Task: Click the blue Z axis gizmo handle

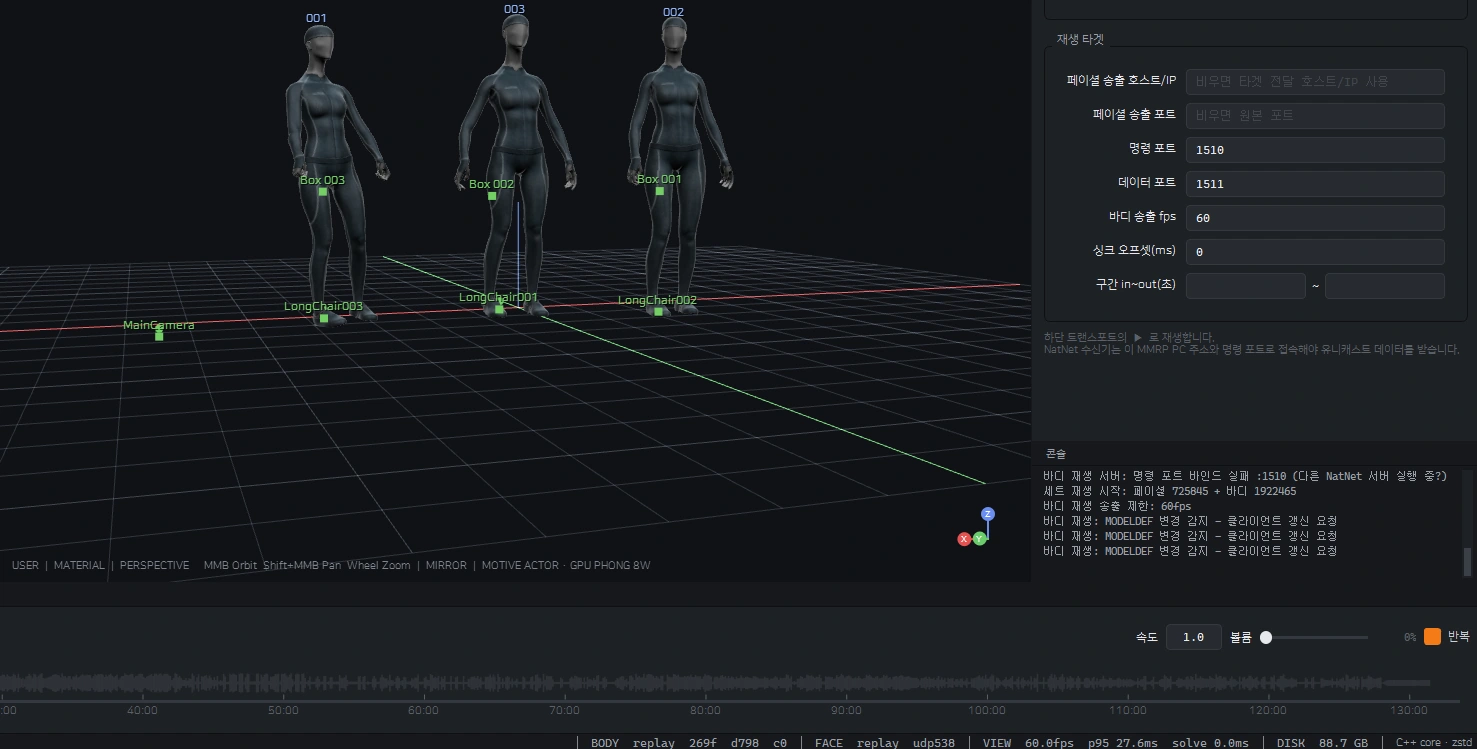Action: (988, 514)
